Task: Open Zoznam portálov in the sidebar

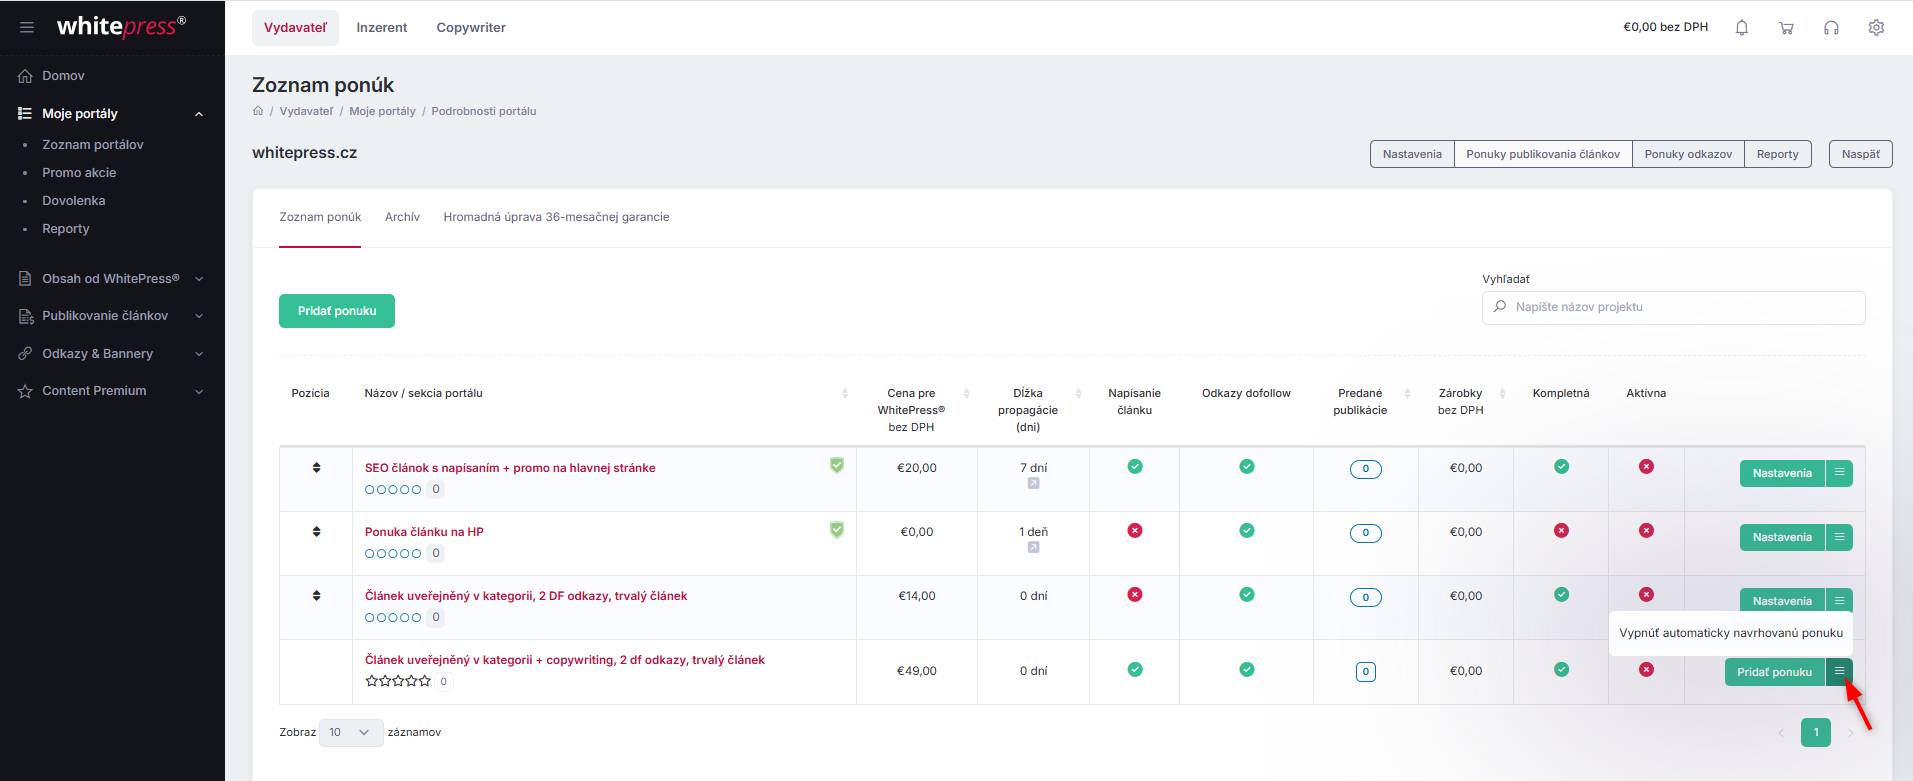Action: pos(93,145)
